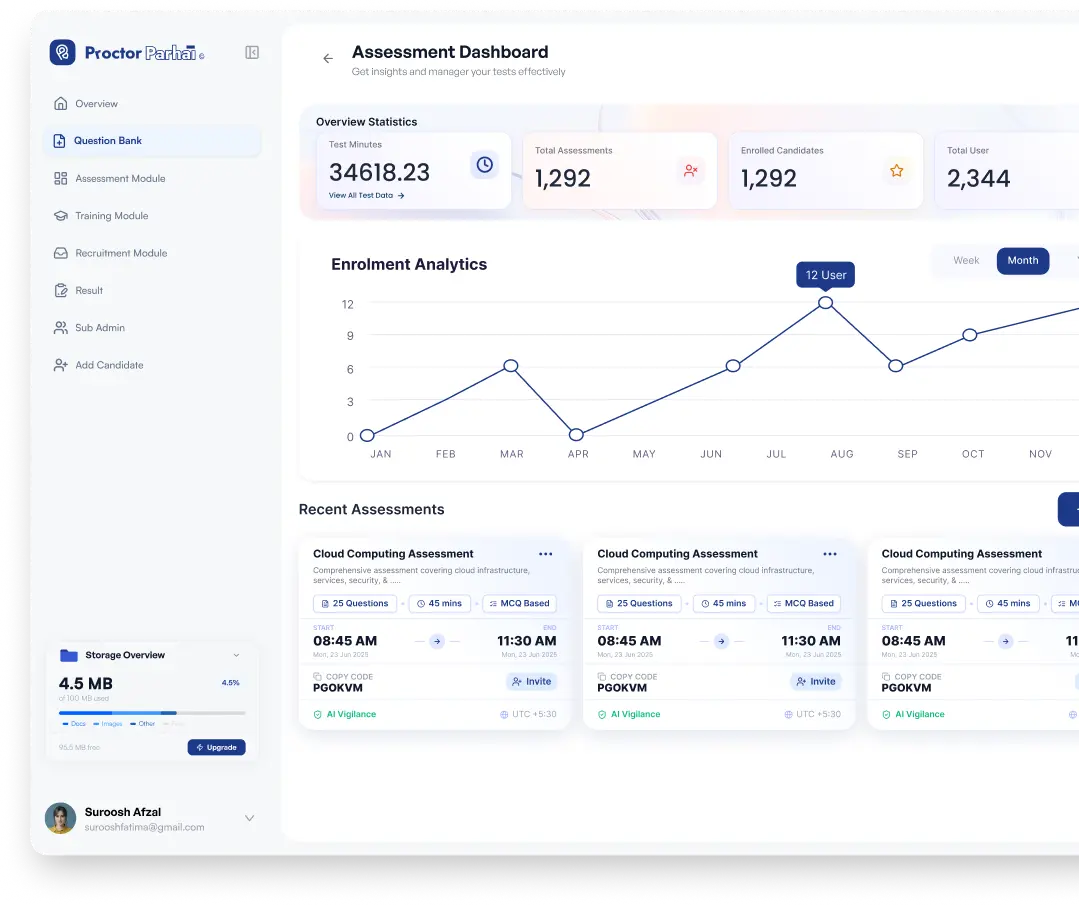This screenshot has width=1079, height=906.
Task: Click the surooshfatima@gmail.com email text
Action: tap(145, 828)
